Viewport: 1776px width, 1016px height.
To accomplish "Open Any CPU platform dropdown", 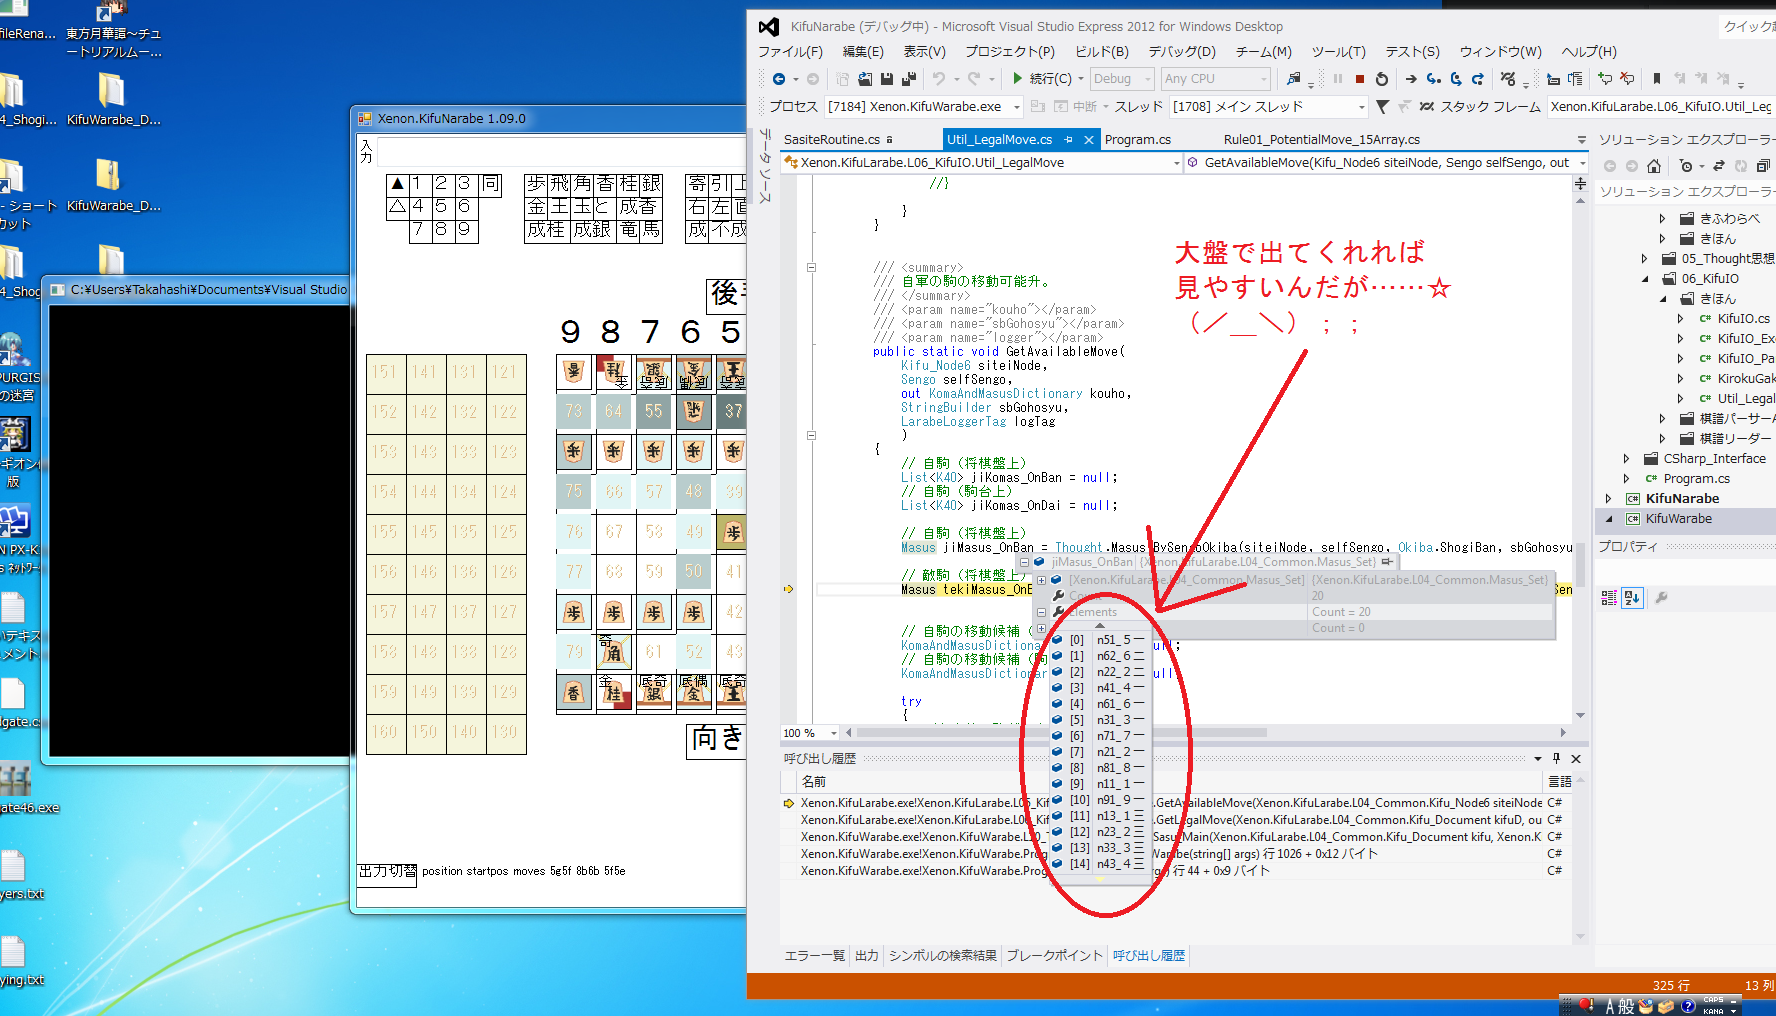I will coord(1216,79).
